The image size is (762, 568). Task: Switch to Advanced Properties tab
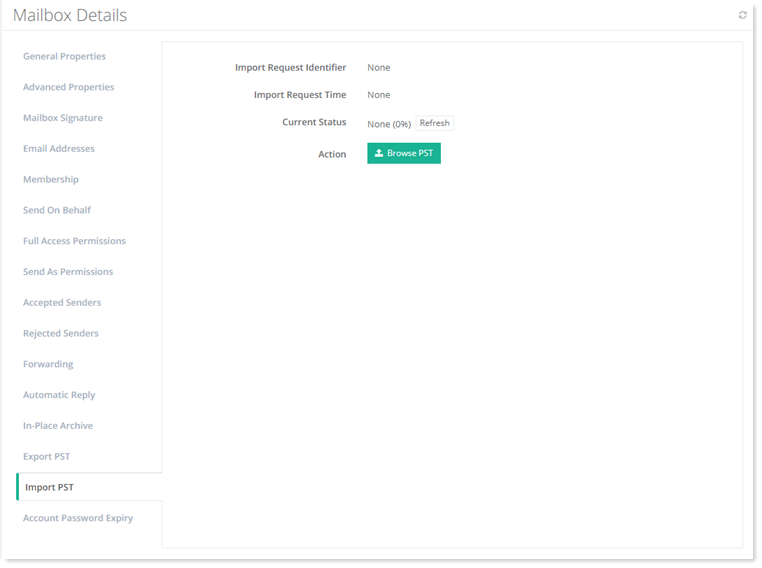point(68,87)
